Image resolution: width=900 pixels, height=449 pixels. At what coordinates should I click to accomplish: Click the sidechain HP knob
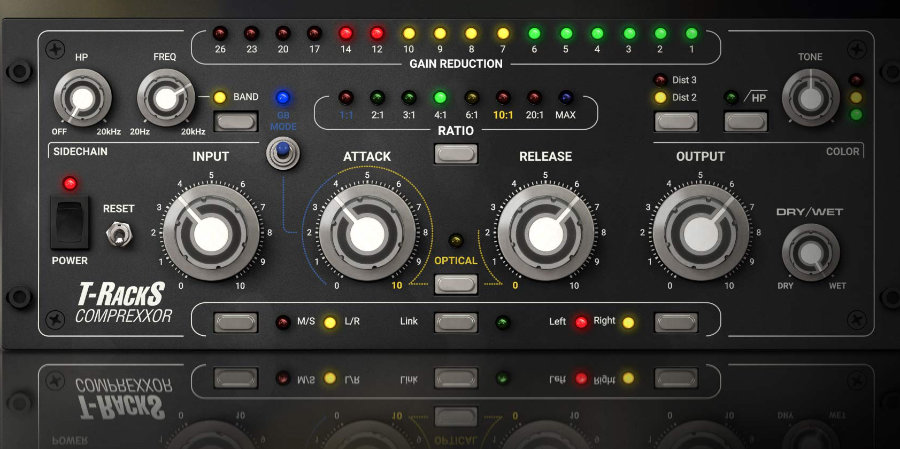tap(83, 98)
